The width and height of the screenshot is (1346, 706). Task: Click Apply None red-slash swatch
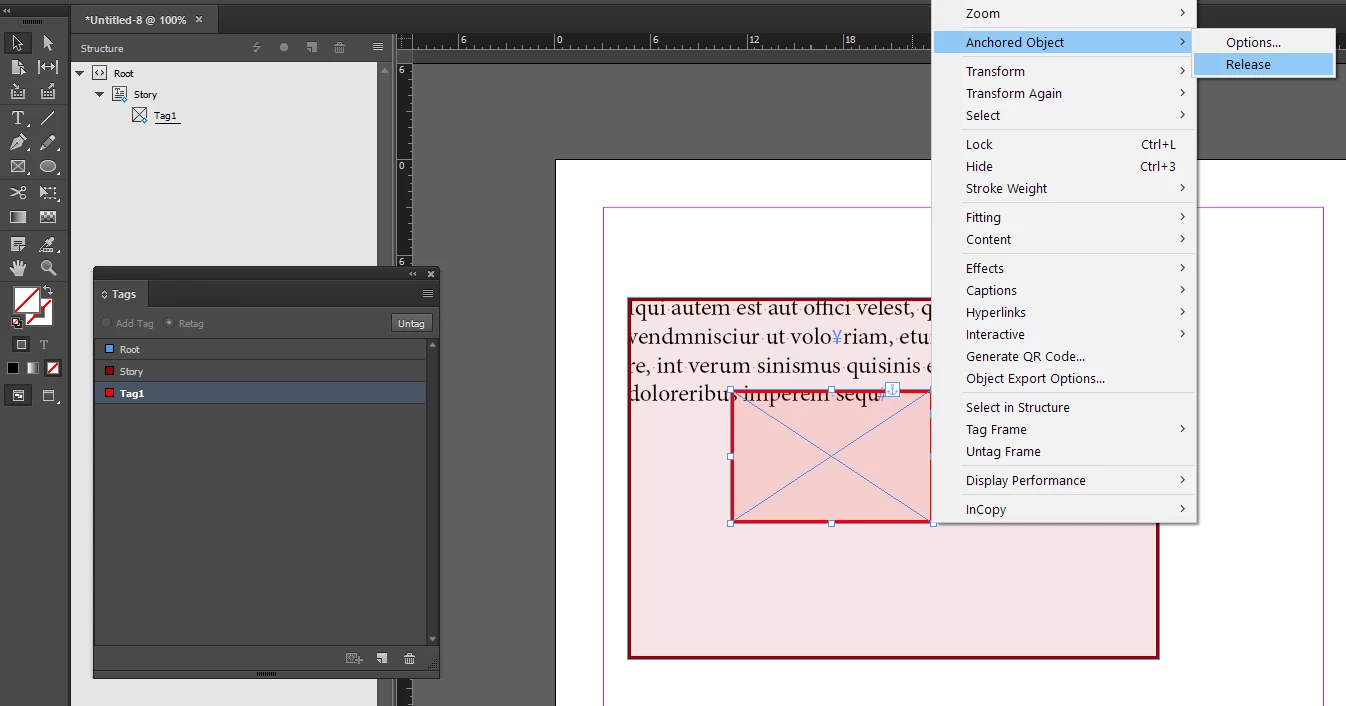(53, 368)
